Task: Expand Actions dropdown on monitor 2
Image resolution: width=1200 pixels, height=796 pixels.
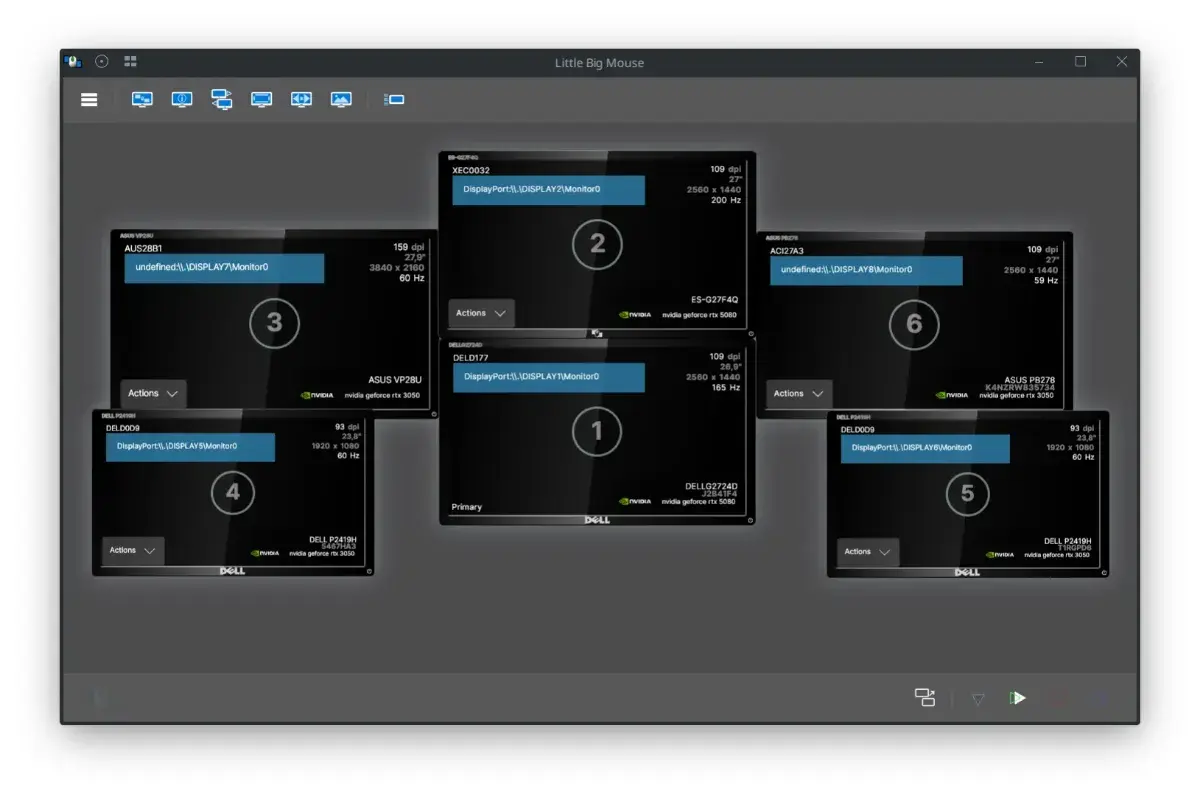Action: 481,313
